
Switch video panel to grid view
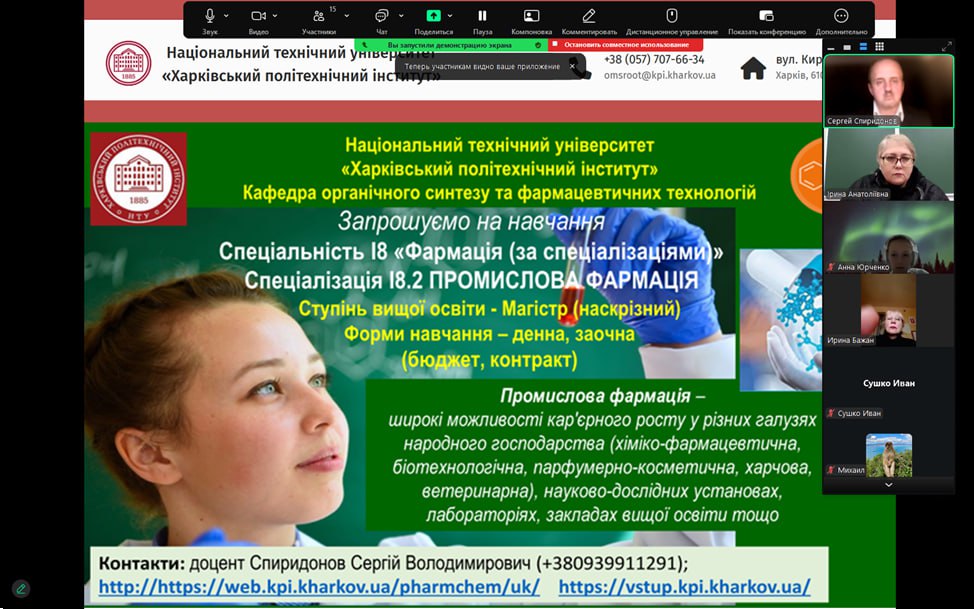pyautogui.click(x=879, y=47)
